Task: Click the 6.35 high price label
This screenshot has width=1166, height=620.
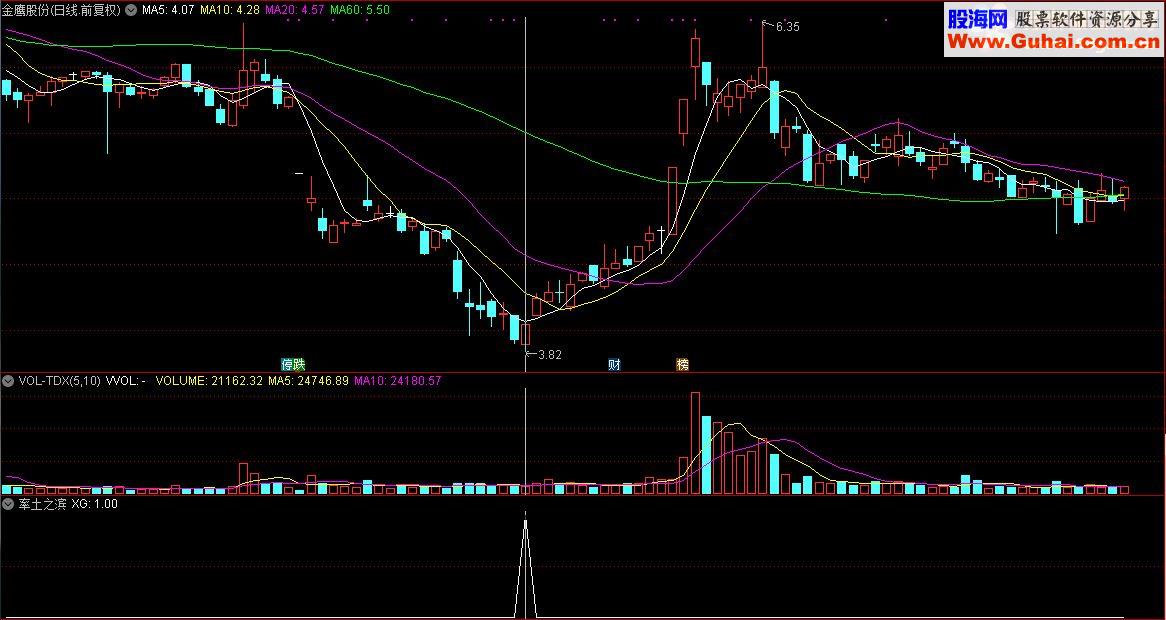Action: coord(787,27)
